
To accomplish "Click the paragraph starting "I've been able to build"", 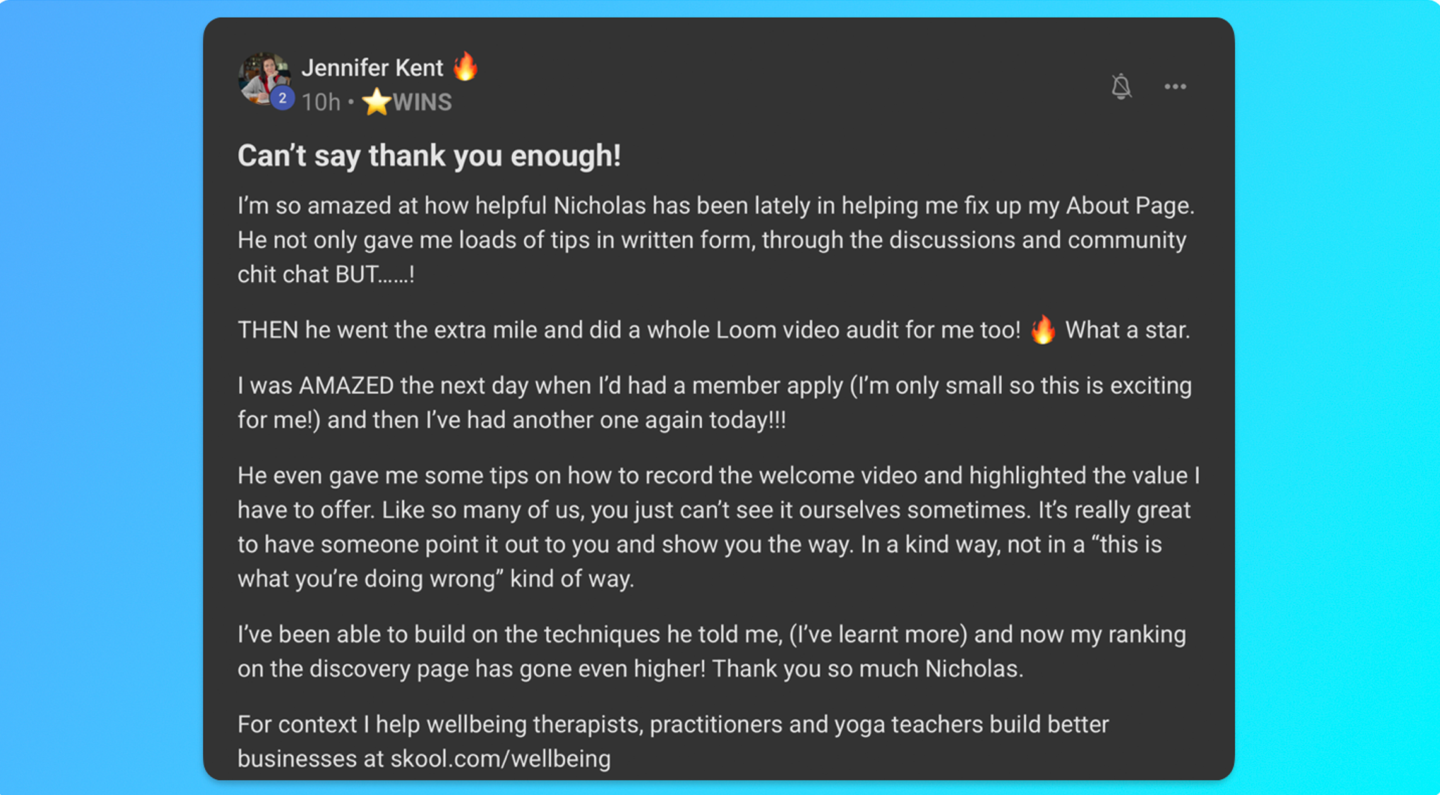I will (711, 651).
